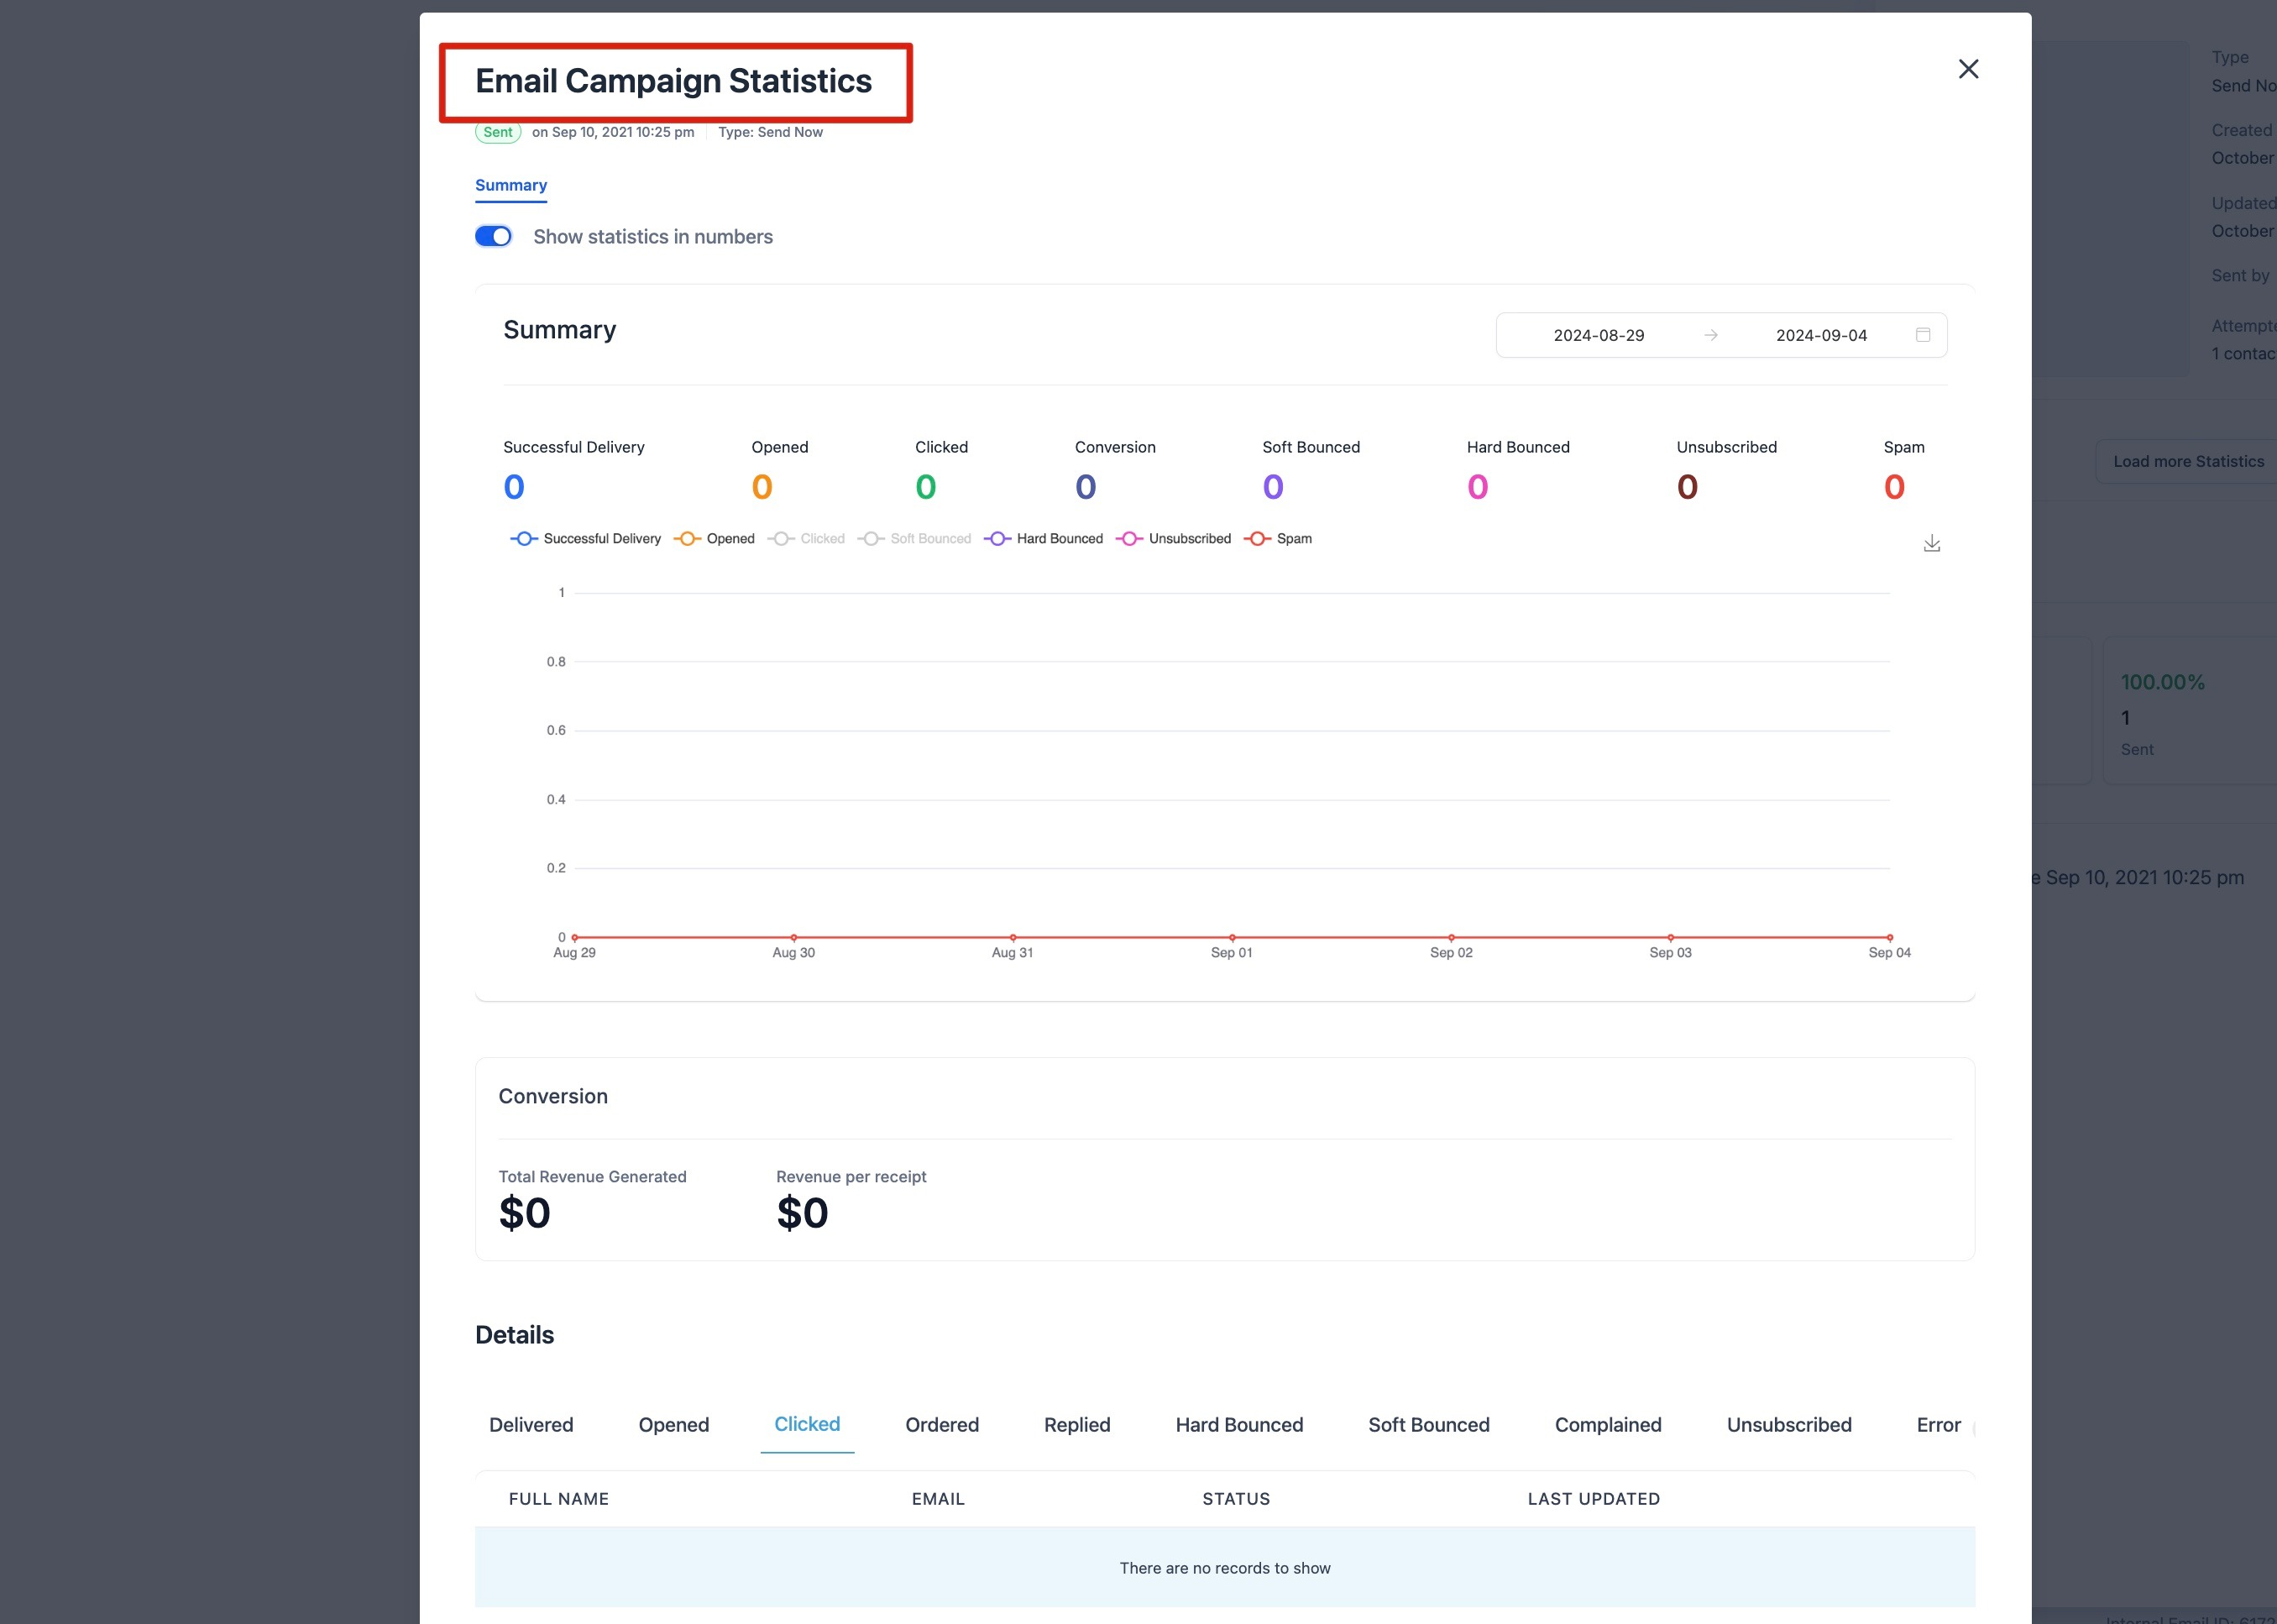Image resolution: width=2277 pixels, height=1624 pixels.
Task: Open calendar icon in date range
Action: point(1922,335)
